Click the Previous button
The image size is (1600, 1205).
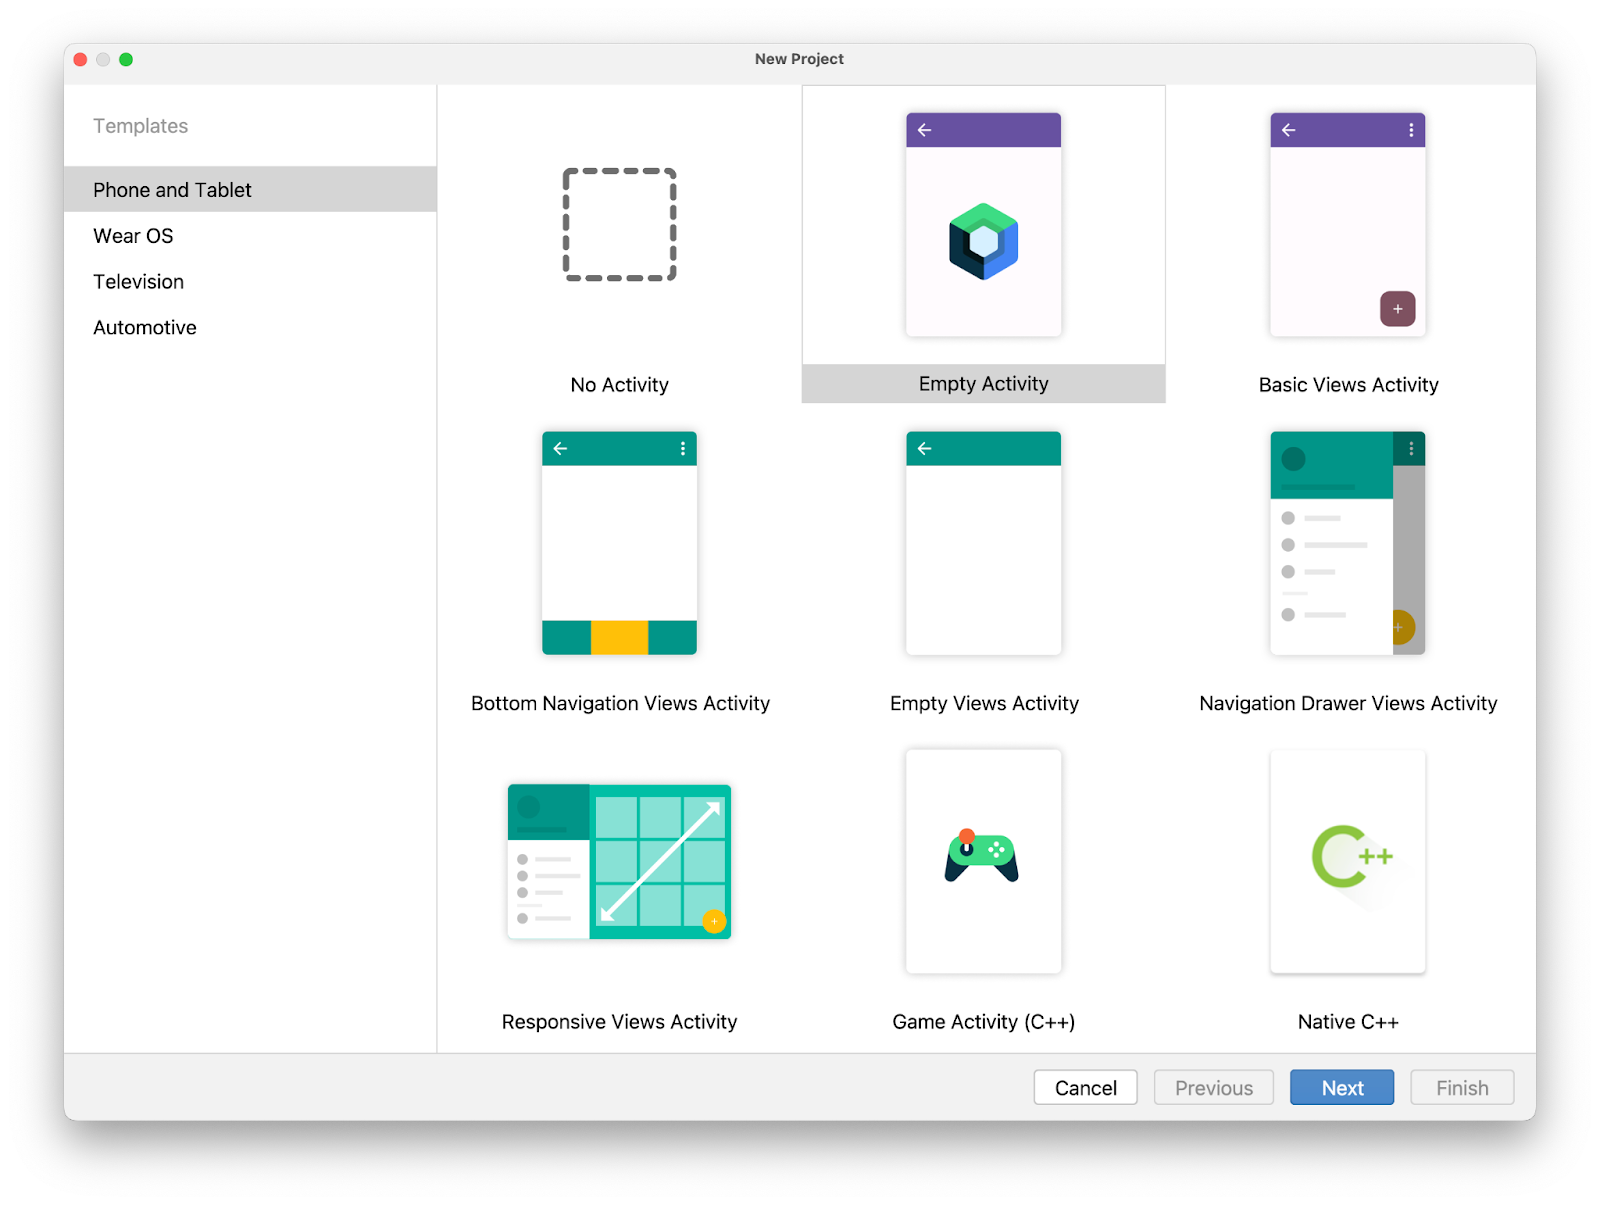(x=1213, y=1087)
